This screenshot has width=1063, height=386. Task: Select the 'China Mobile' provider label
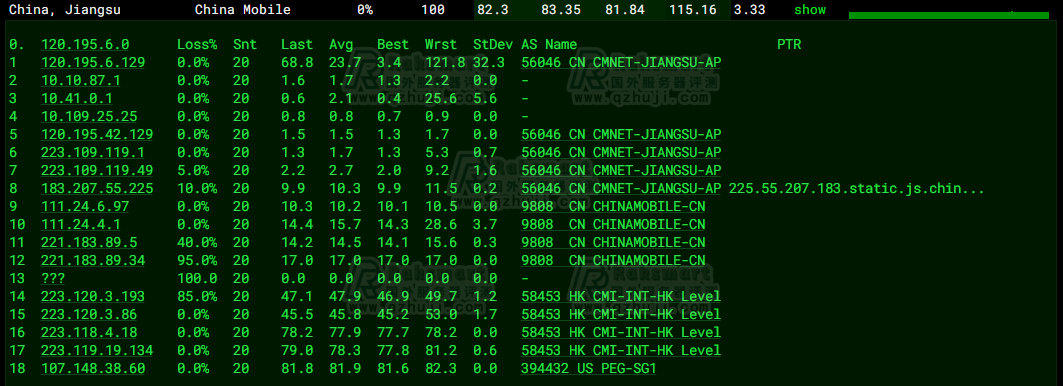pyautogui.click(x=243, y=9)
